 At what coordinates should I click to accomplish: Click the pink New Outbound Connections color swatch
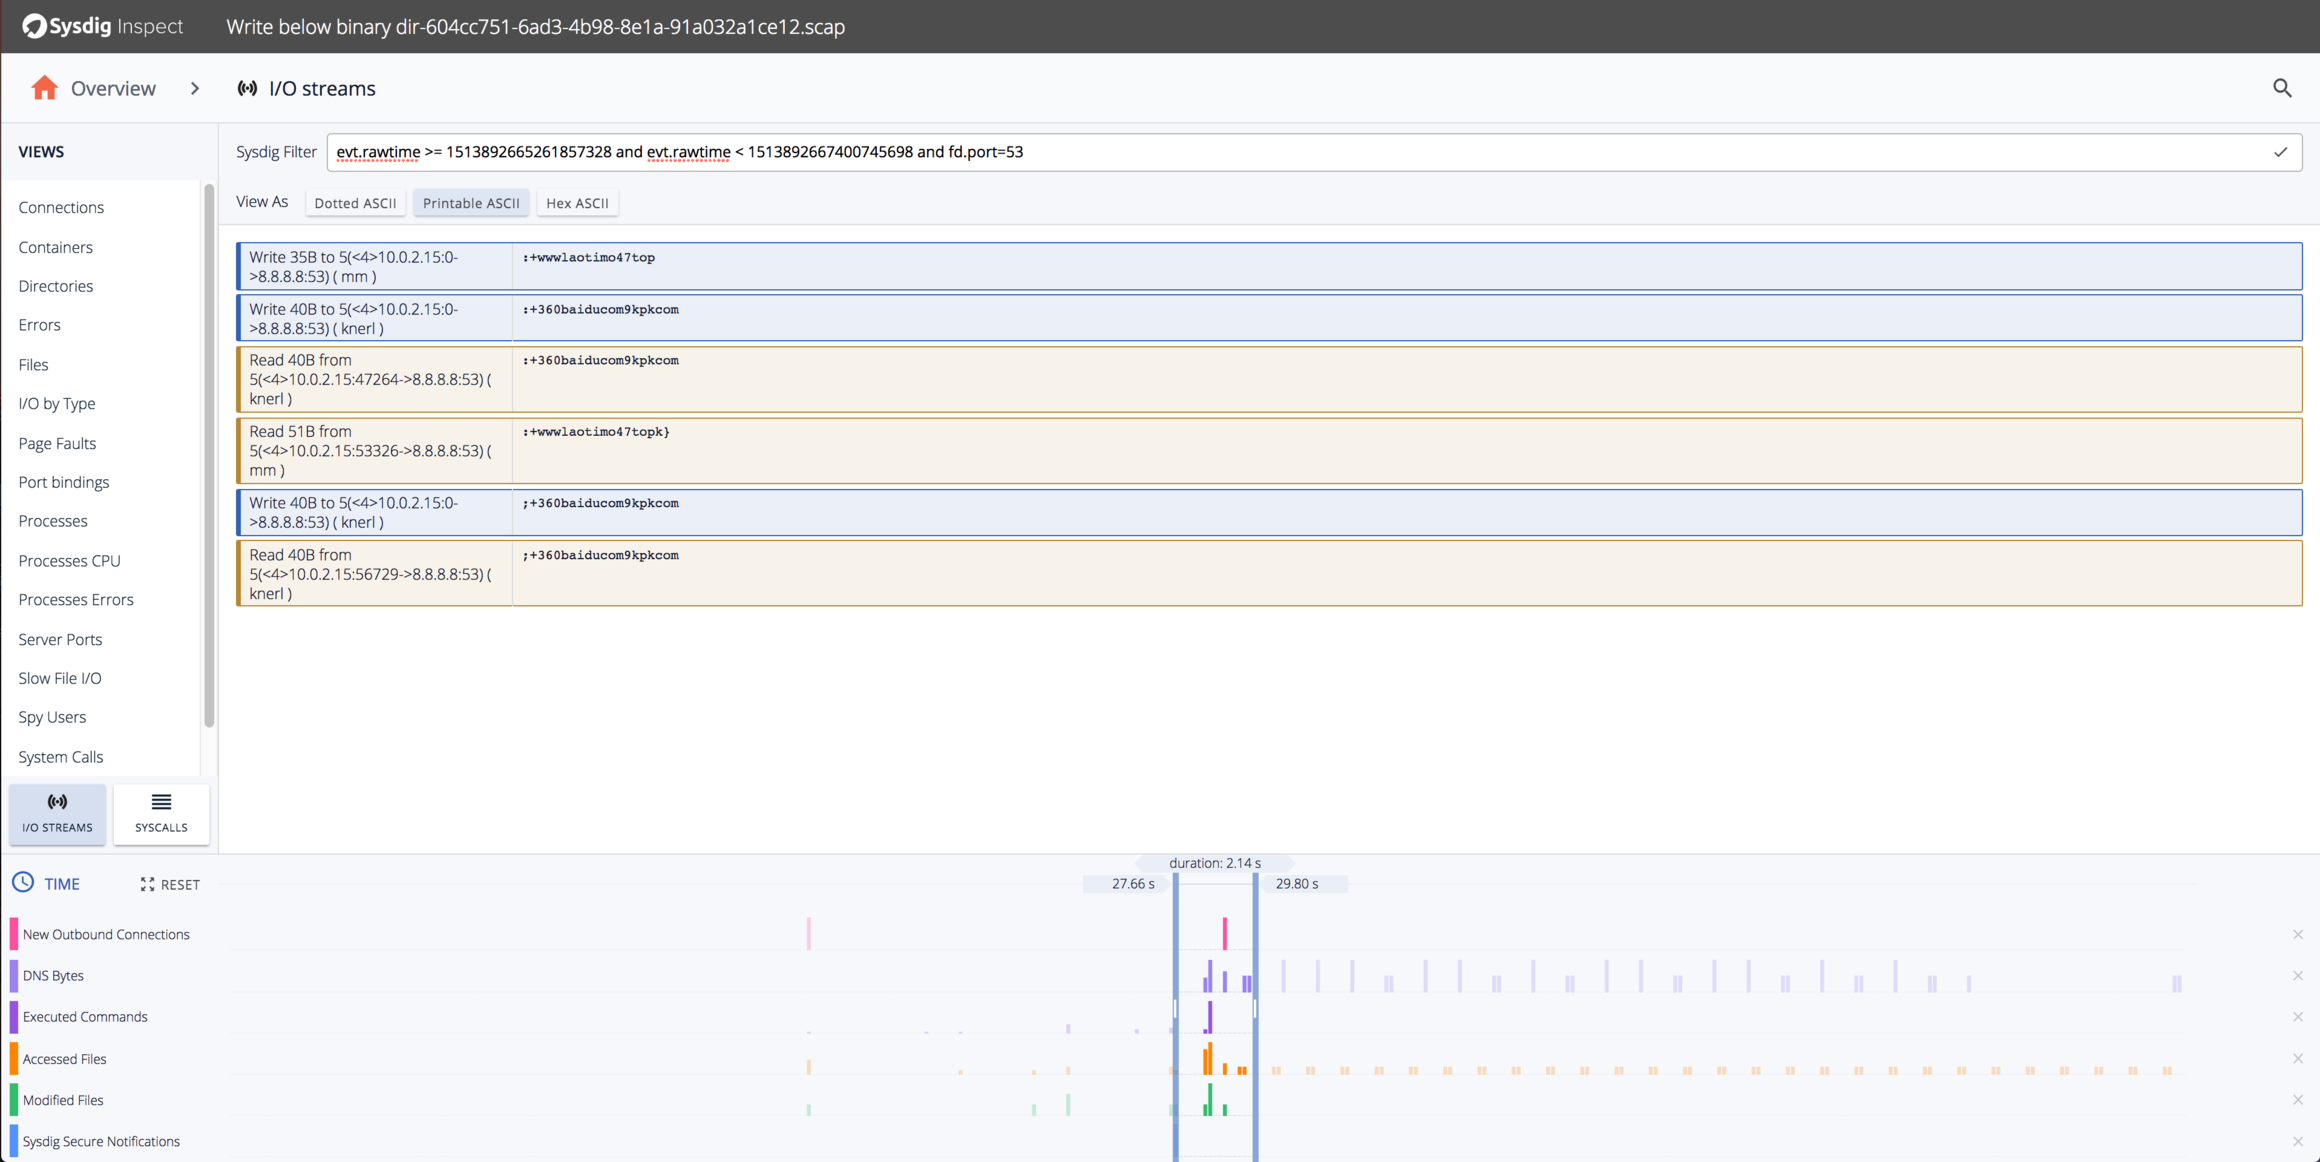(14, 934)
